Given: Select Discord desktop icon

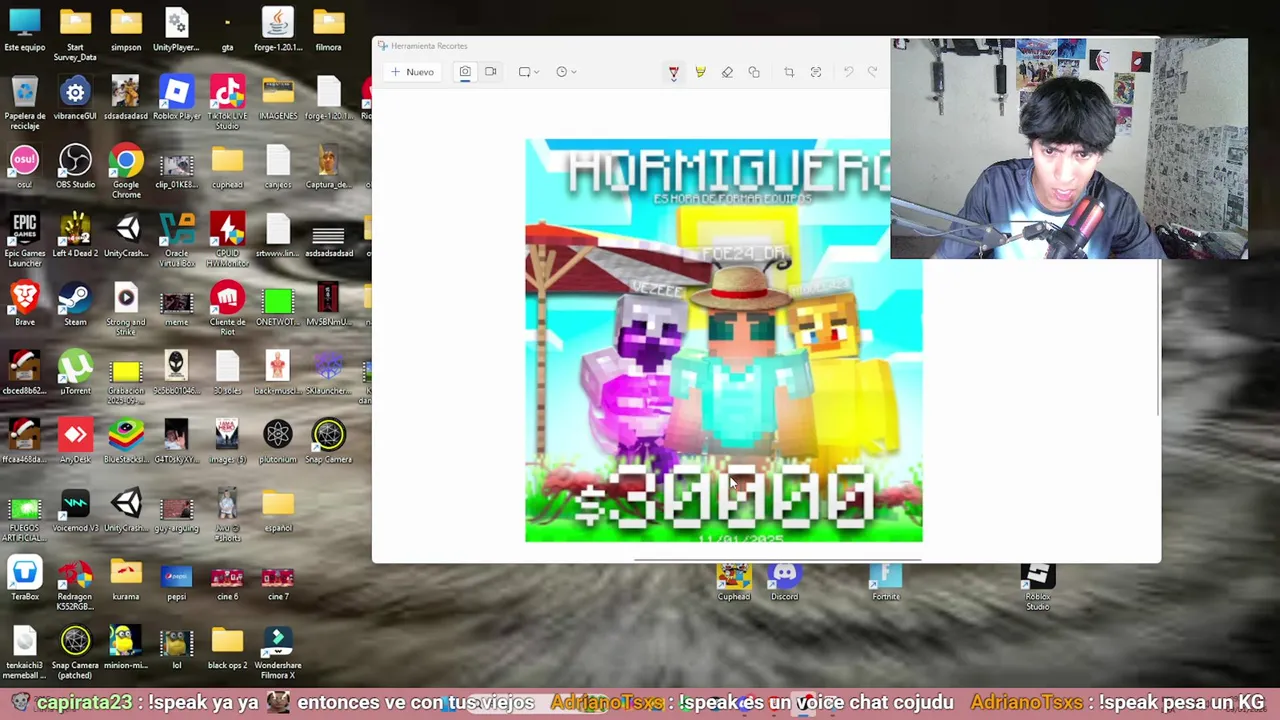Looking at the screenshot, I should (784, 582).
